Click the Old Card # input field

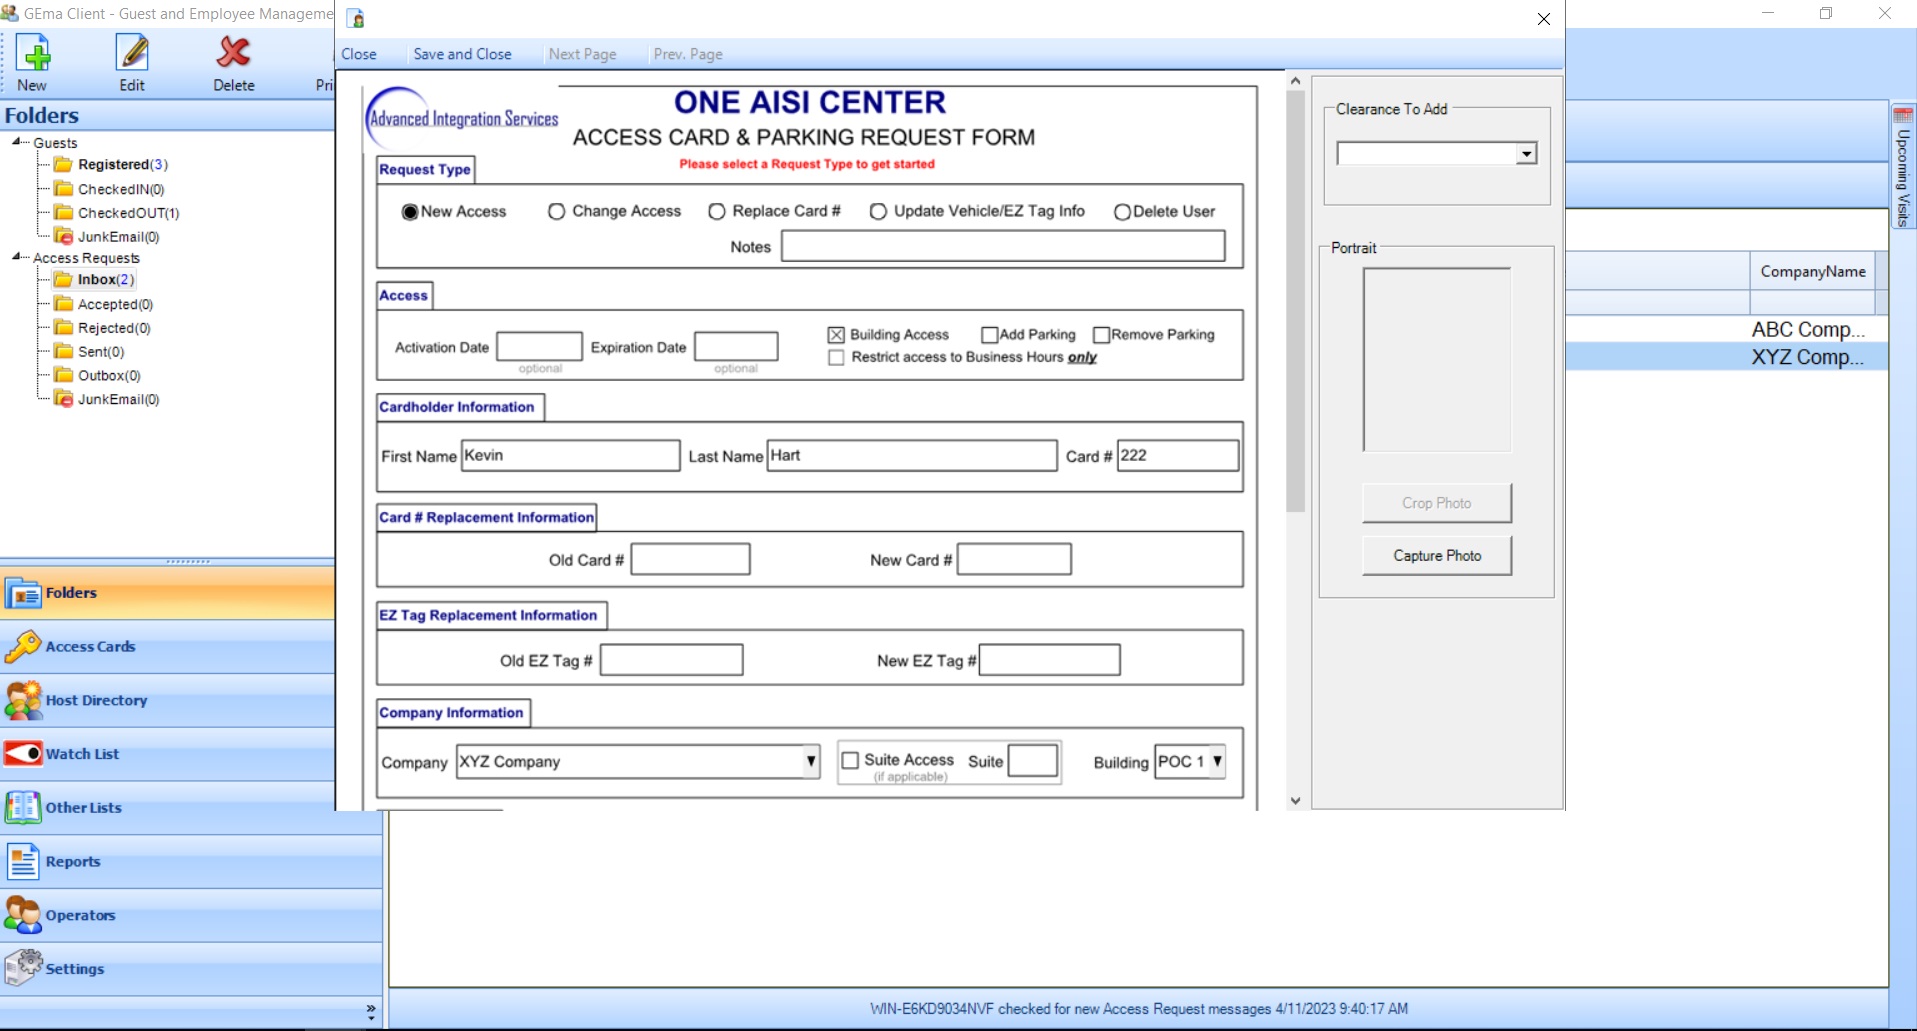click(690, 559)
